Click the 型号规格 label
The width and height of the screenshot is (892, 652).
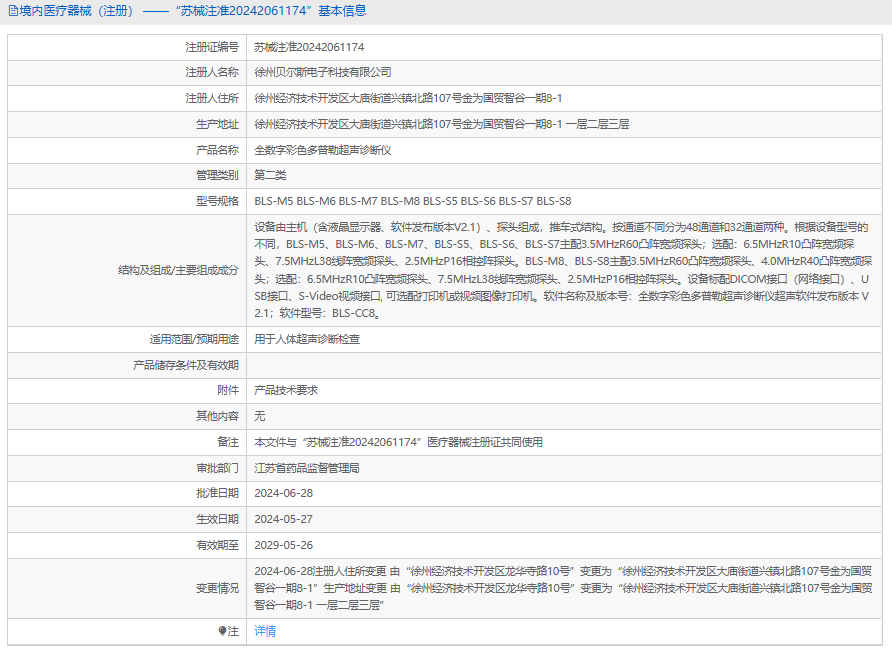[217, 201]
